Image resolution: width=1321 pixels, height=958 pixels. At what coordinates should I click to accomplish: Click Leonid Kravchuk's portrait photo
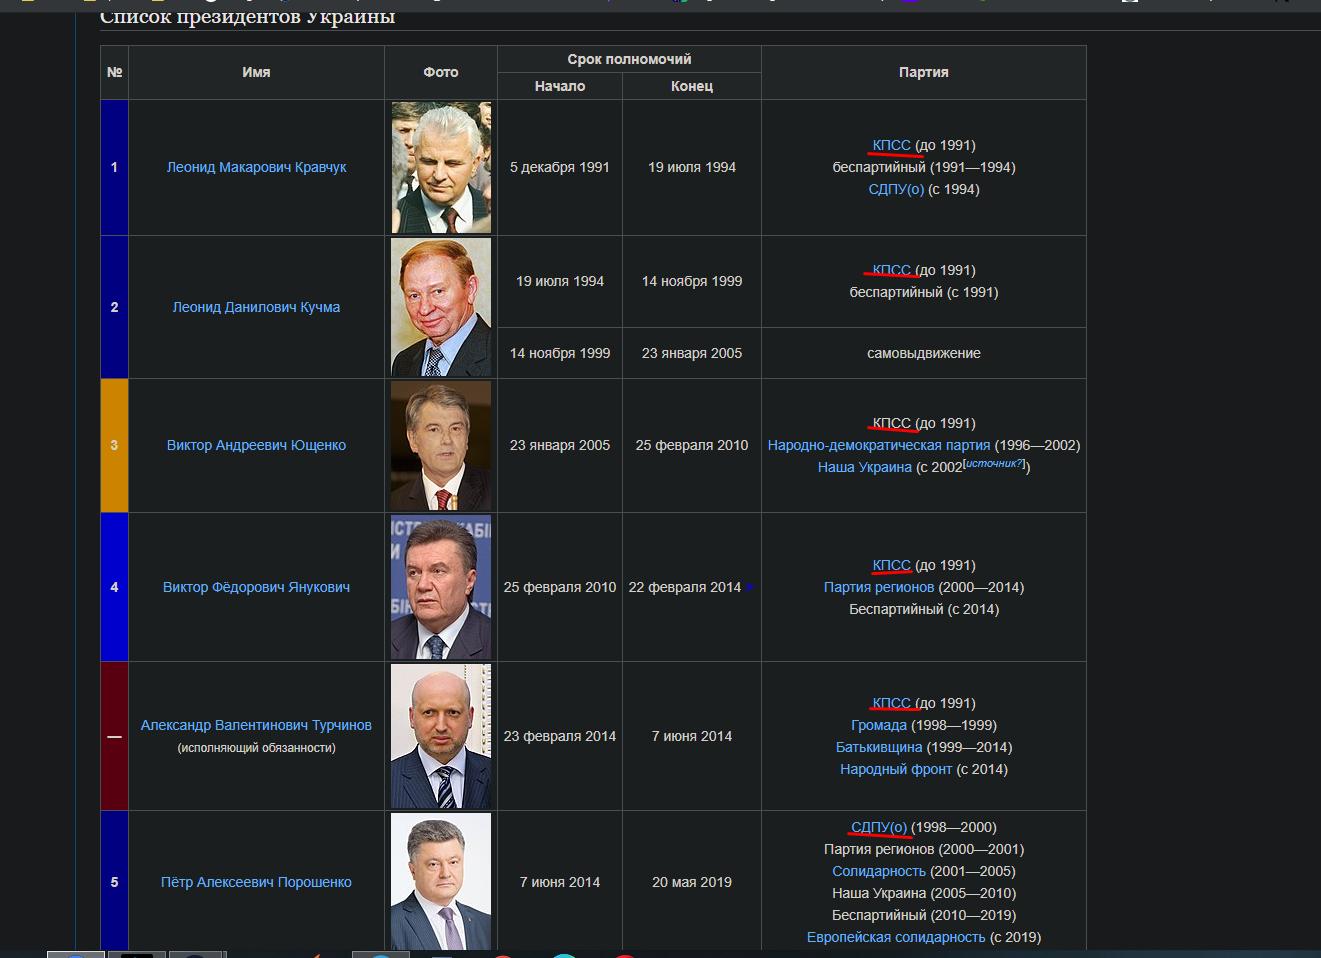[x=440, y=167]
